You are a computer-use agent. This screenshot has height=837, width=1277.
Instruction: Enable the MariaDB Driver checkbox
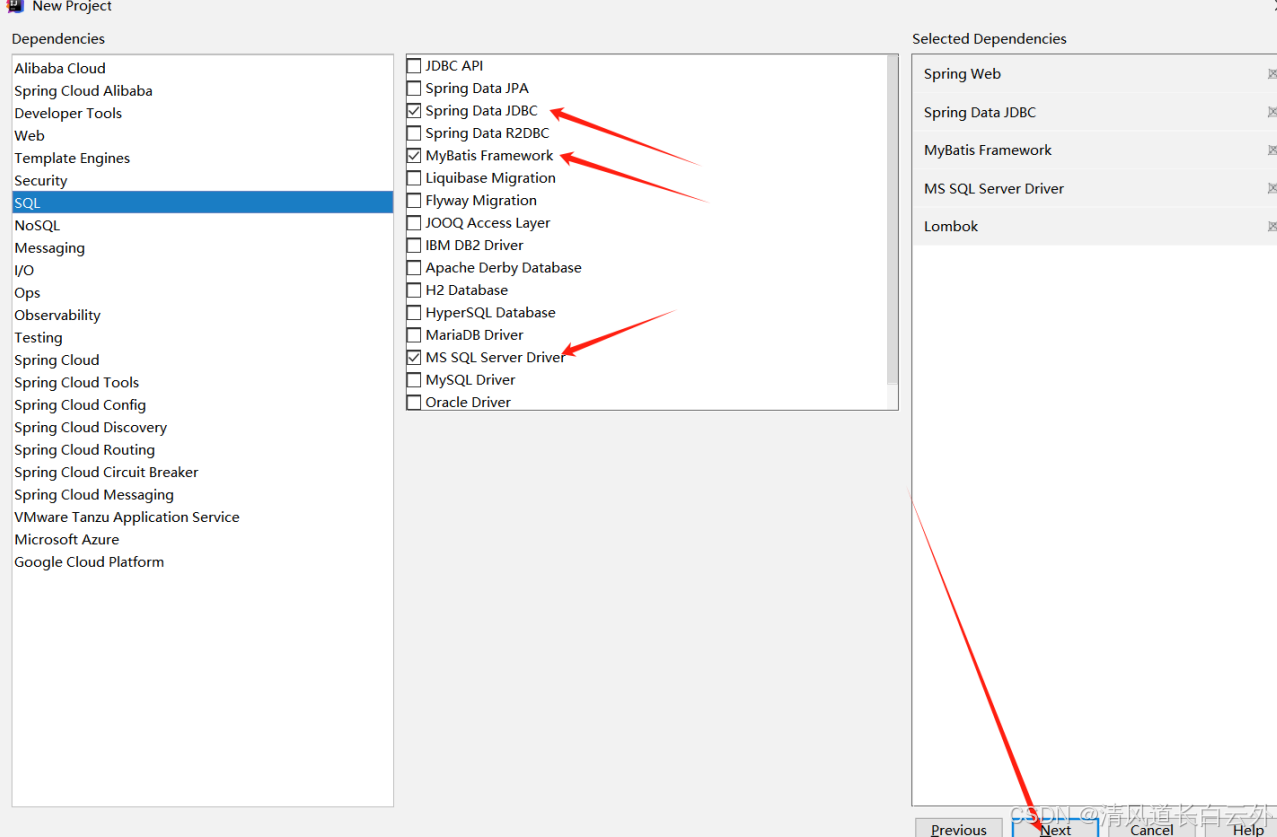414,335
